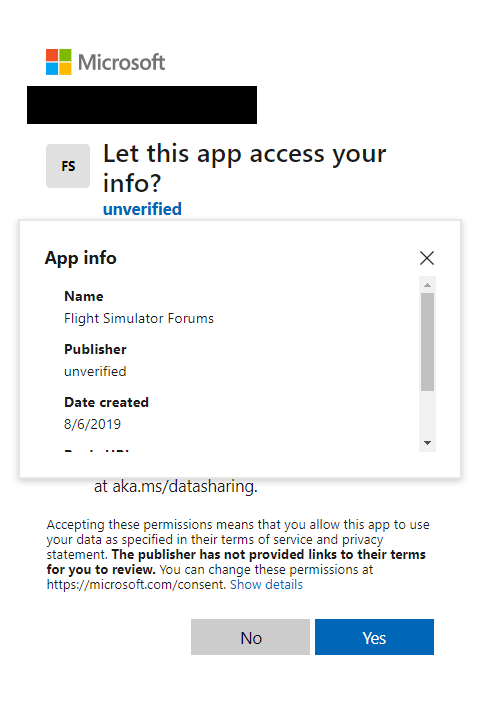Close the App info popup
This screenshot has width=479, height=701.
[x=427, y=258]
